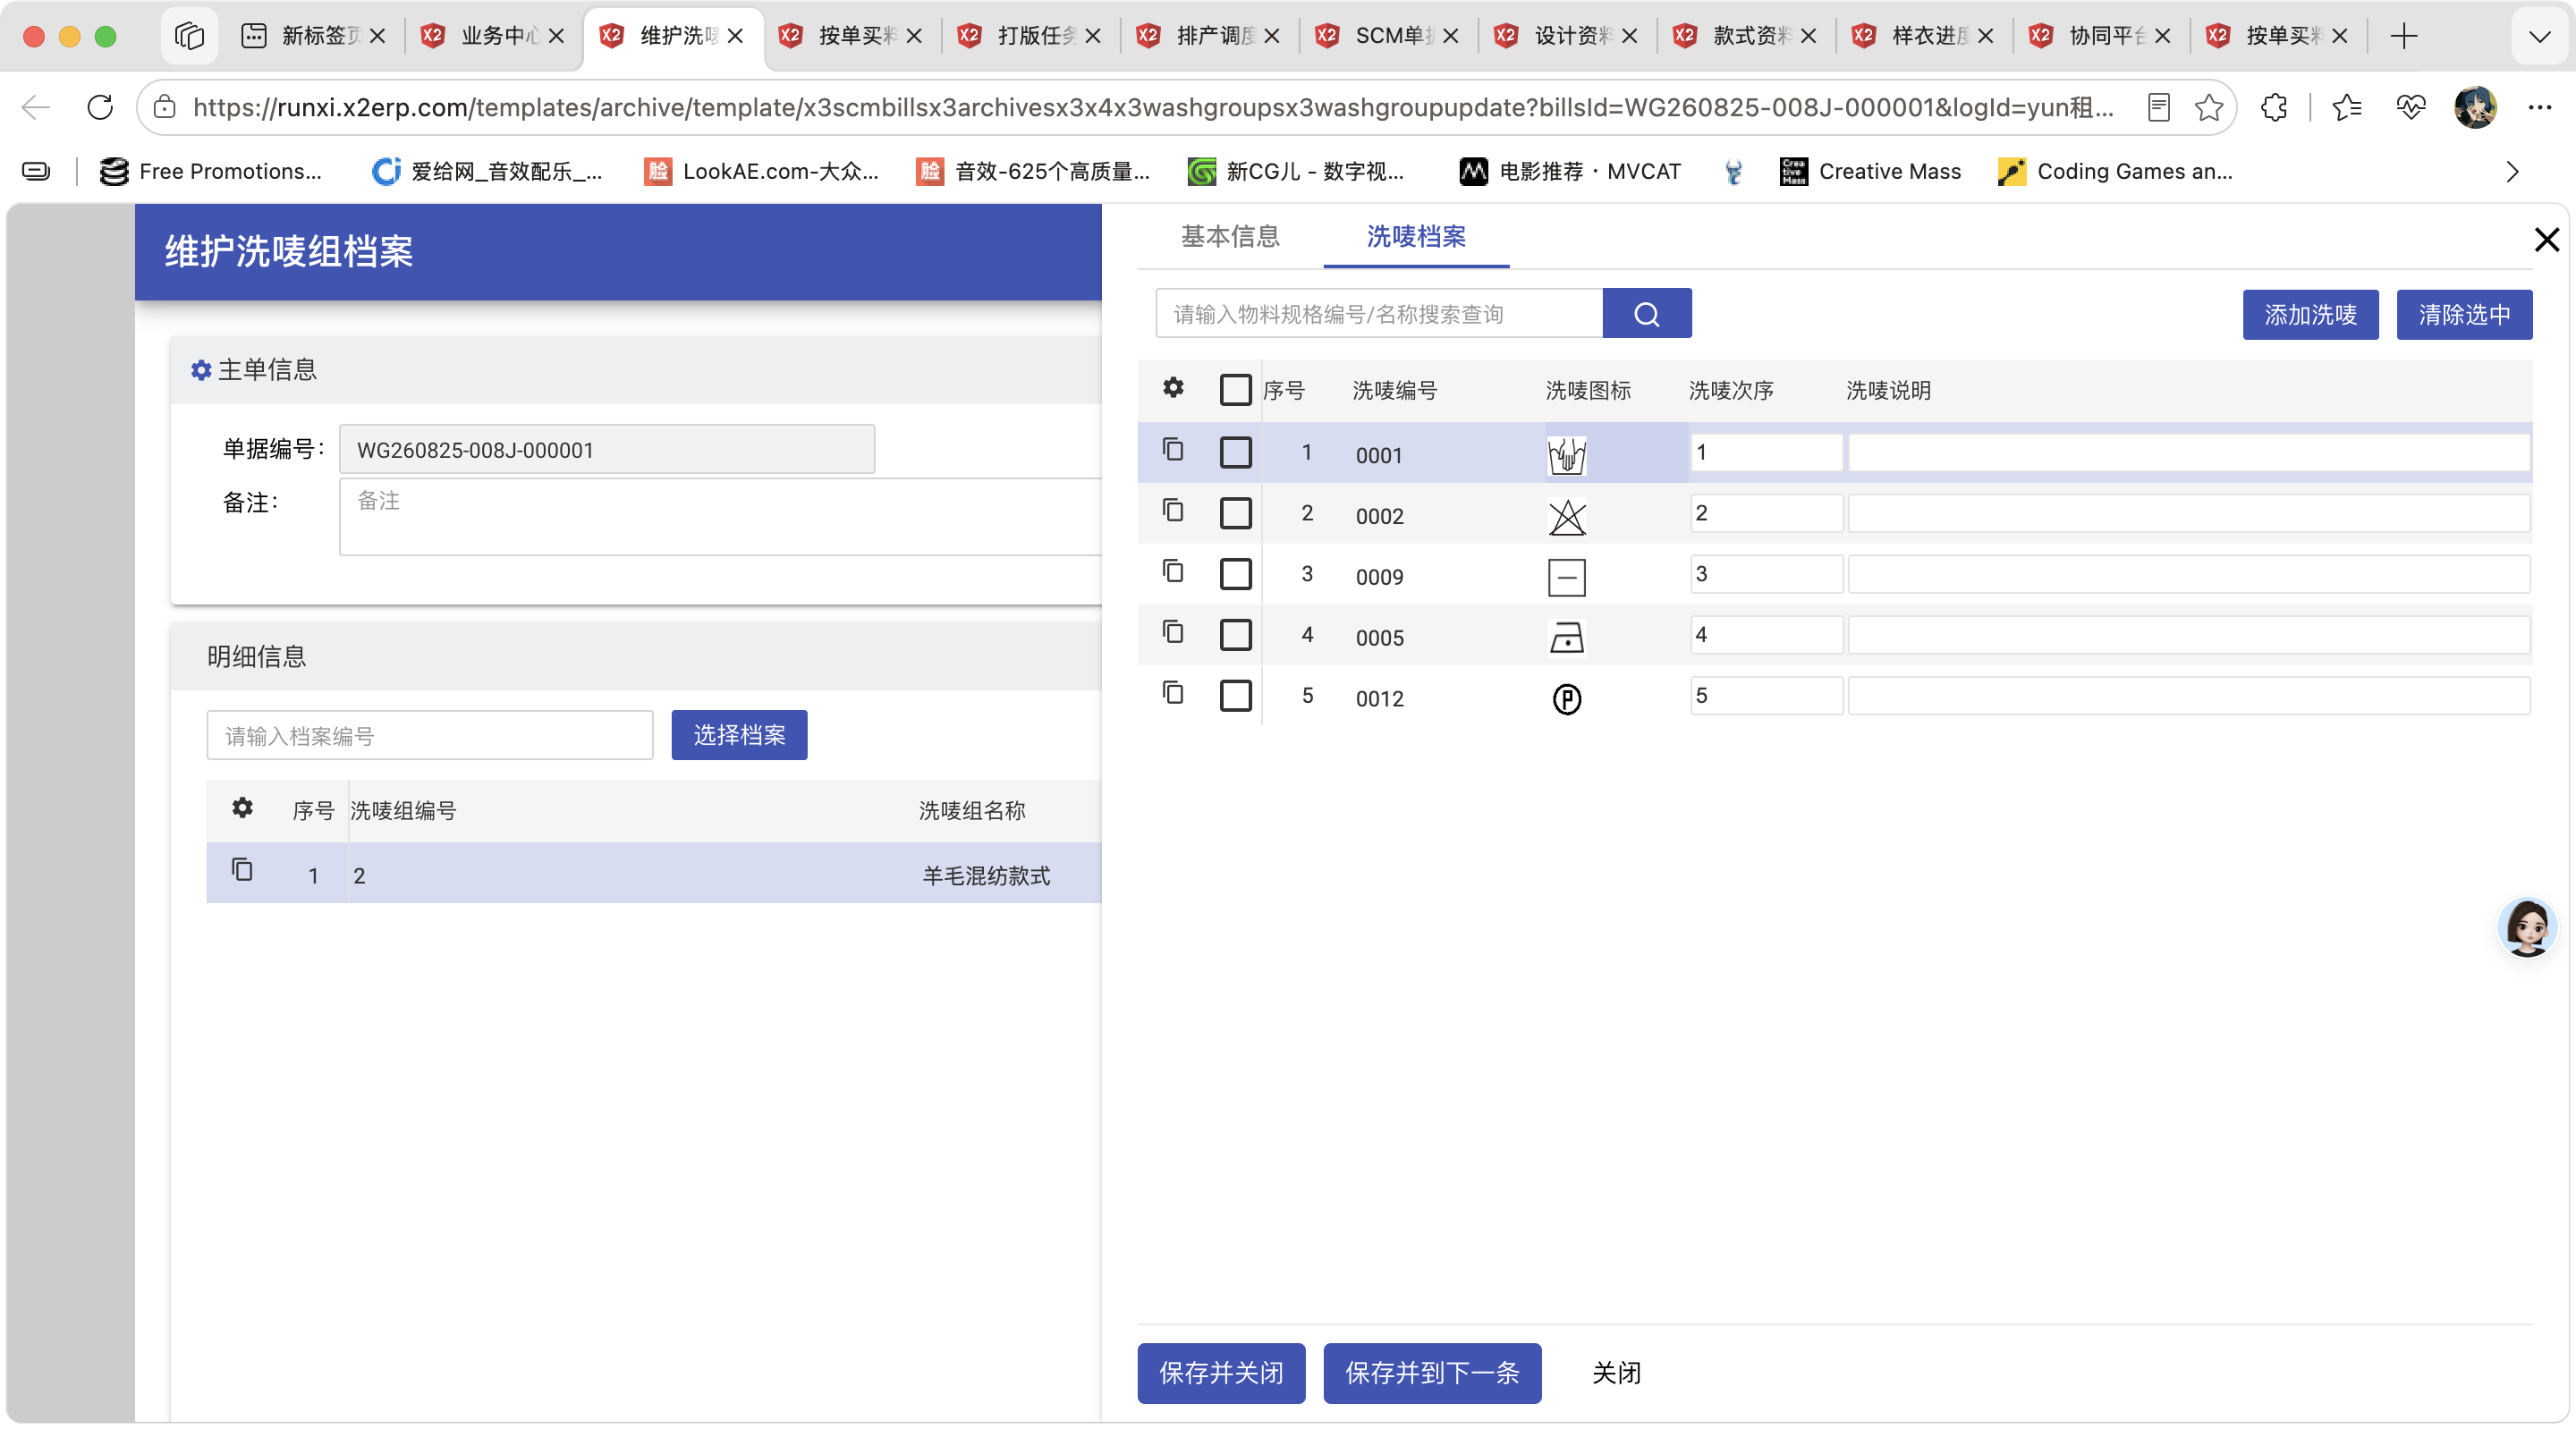Focus the material spec search field
The width and height of the screenshot is (2576, 1429).
point(1379,314)
